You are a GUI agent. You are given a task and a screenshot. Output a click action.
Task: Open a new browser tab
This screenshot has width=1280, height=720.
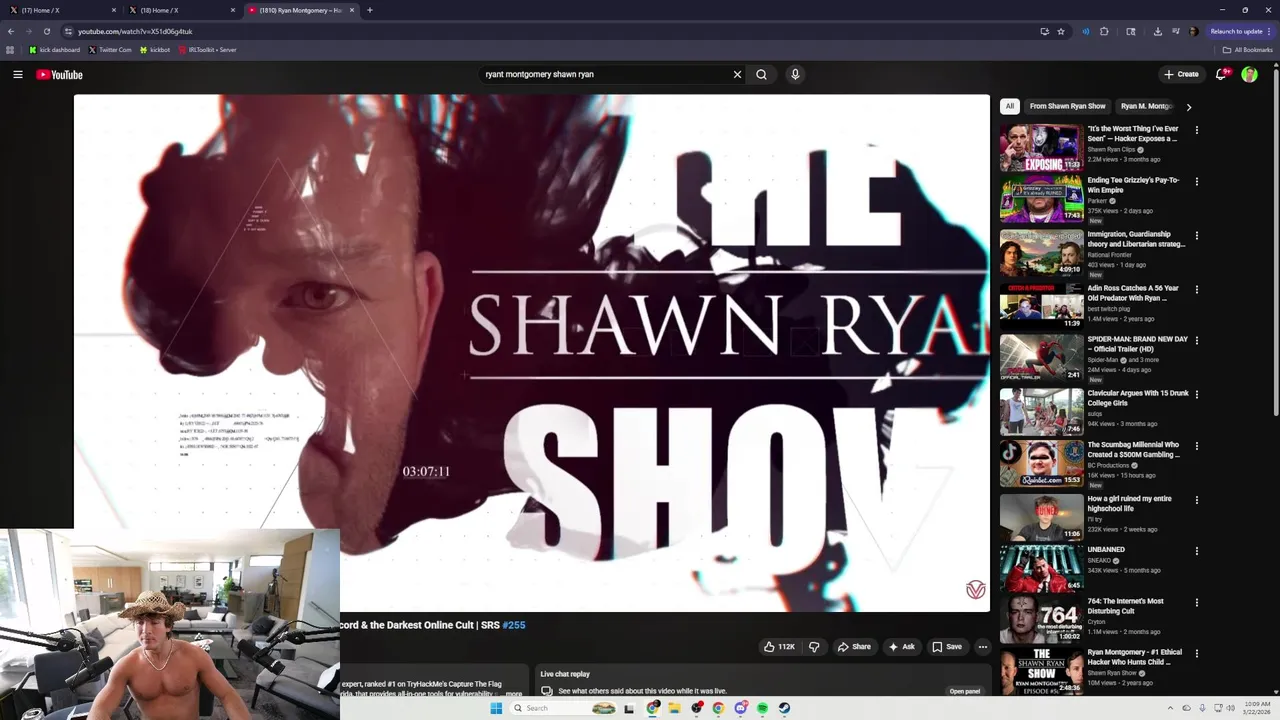click(370, 10)
